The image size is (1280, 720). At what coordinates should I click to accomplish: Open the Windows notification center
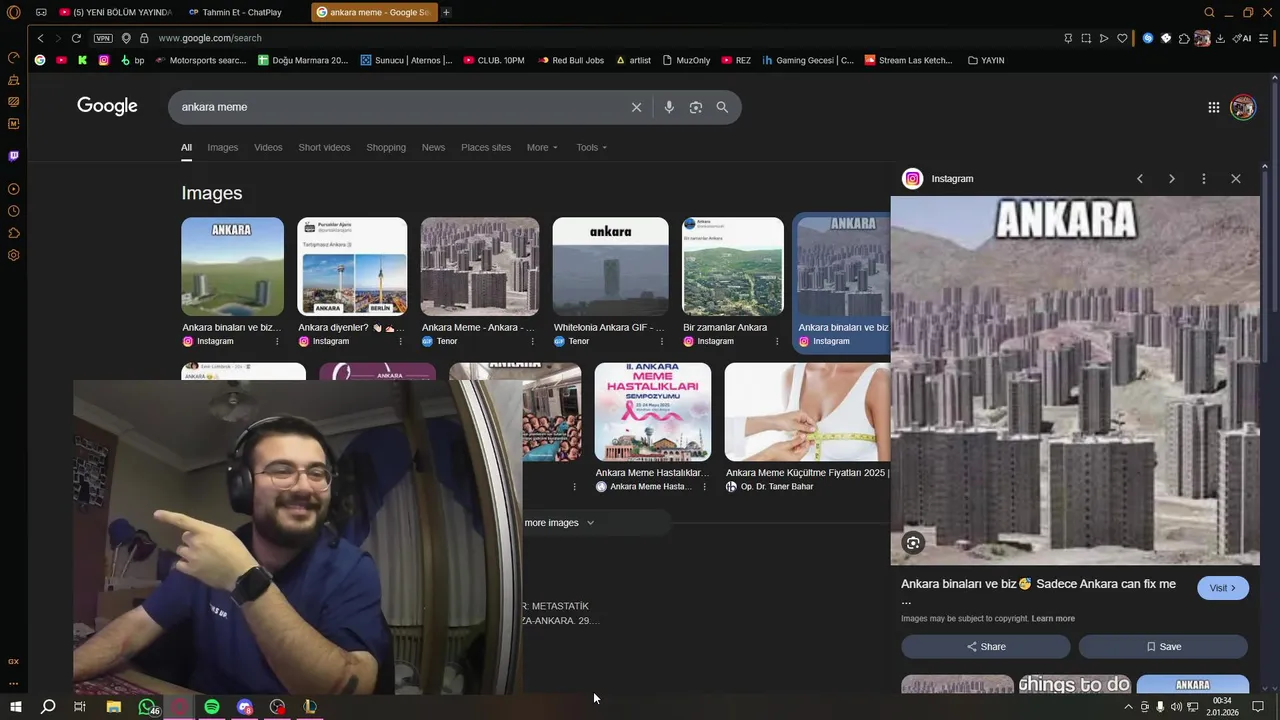pyautogui.click(x=1258, y=707)
